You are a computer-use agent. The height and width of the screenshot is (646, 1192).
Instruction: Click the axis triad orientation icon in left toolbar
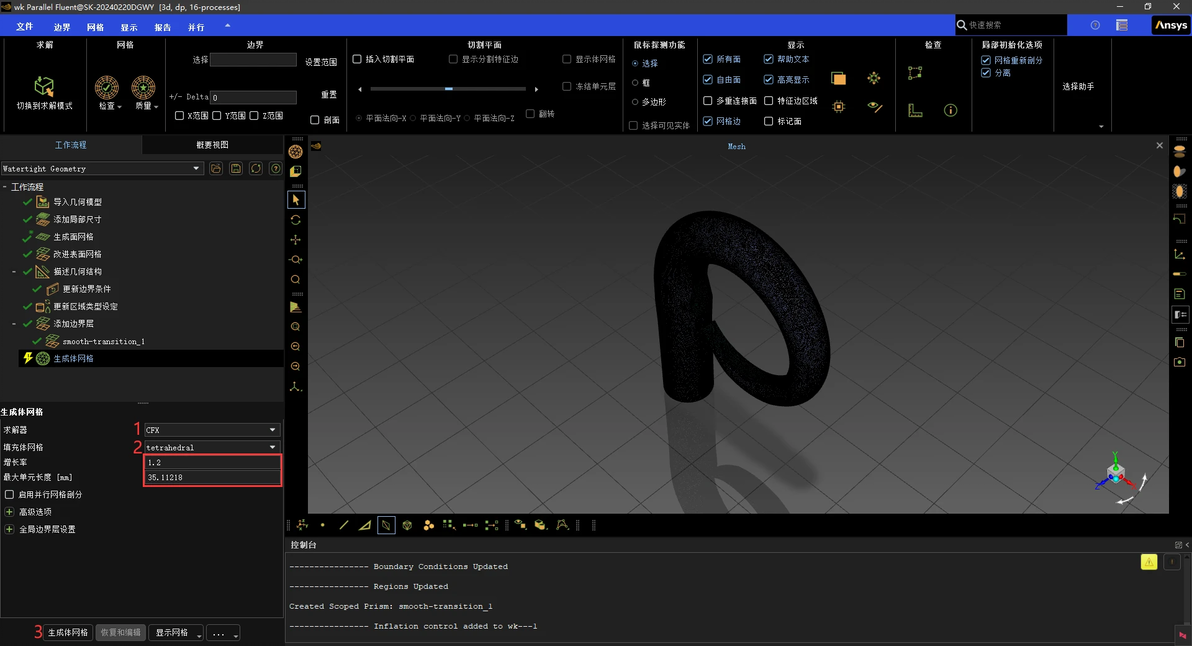click(296, 386)
